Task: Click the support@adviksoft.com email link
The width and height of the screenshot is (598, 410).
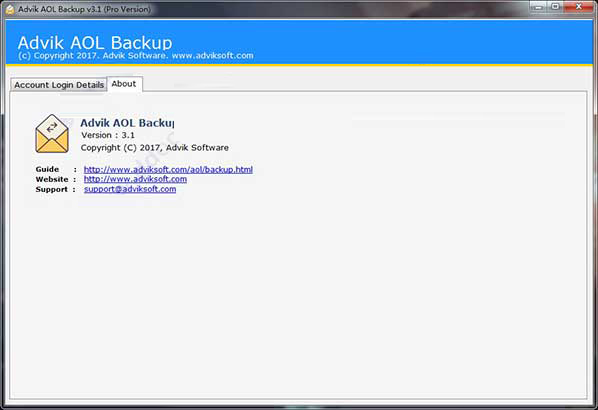Action: tap(130, 189)
